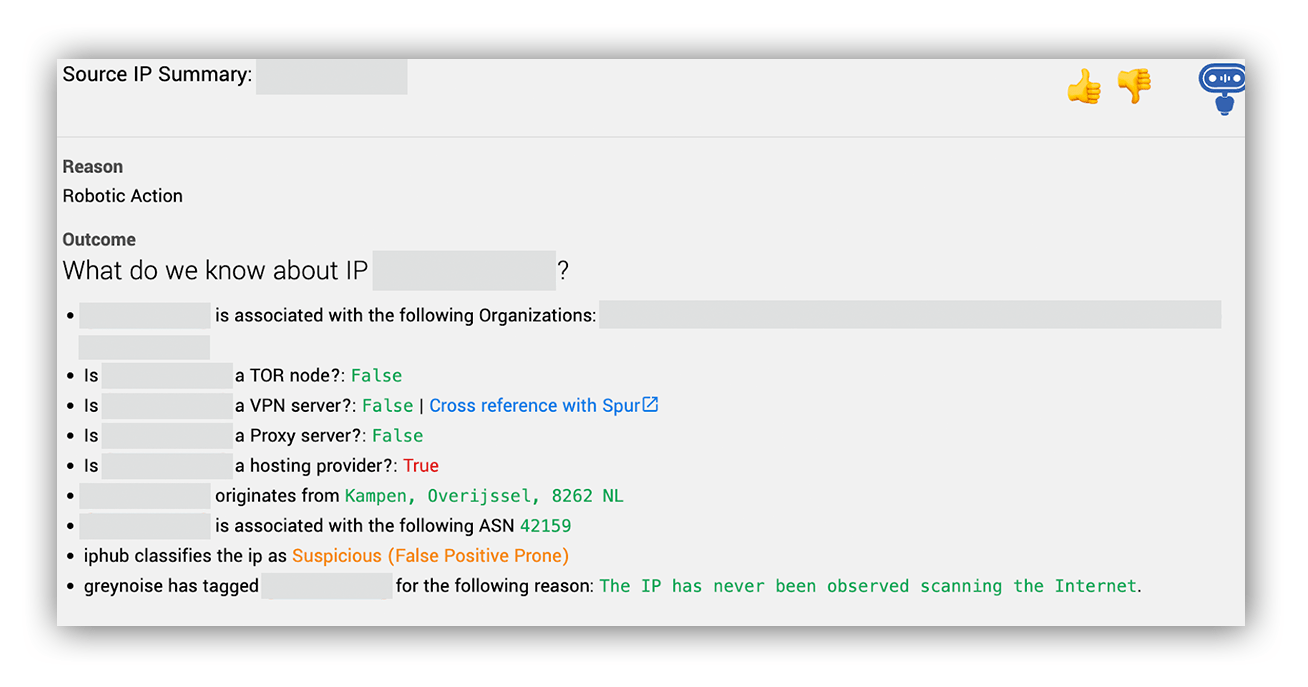Select the Robotic Action reason text
This screenshot has width=1308, height=687.
point(123,196)
